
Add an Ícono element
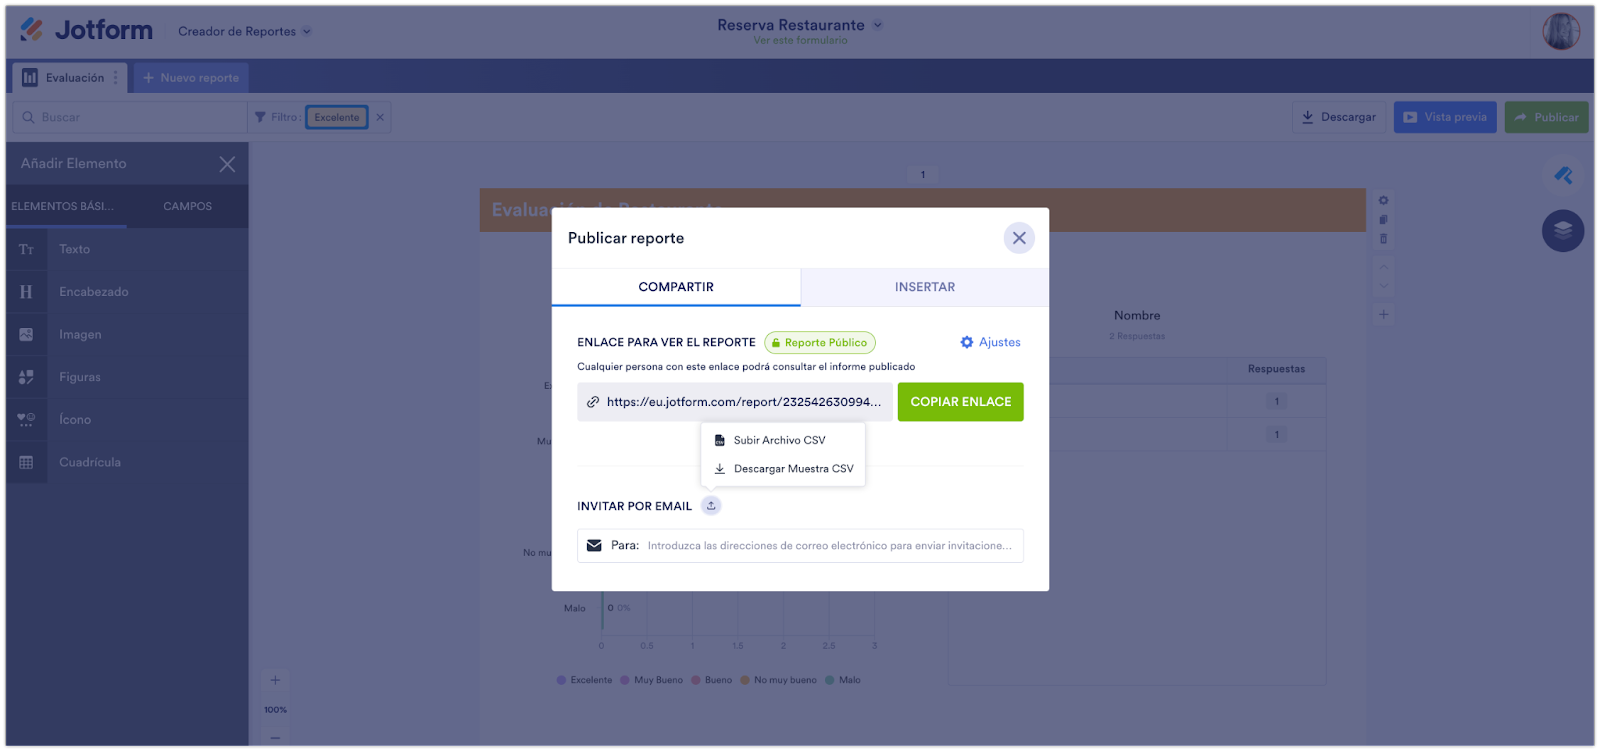(127, 420)
